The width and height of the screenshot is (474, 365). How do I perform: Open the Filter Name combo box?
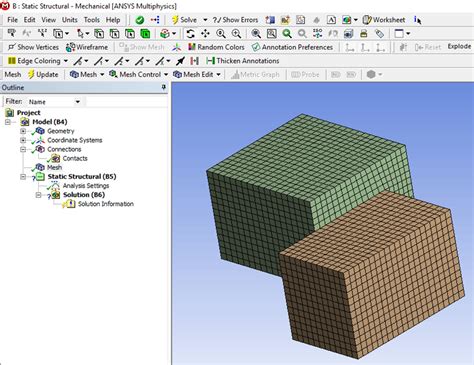pos(54,102)
